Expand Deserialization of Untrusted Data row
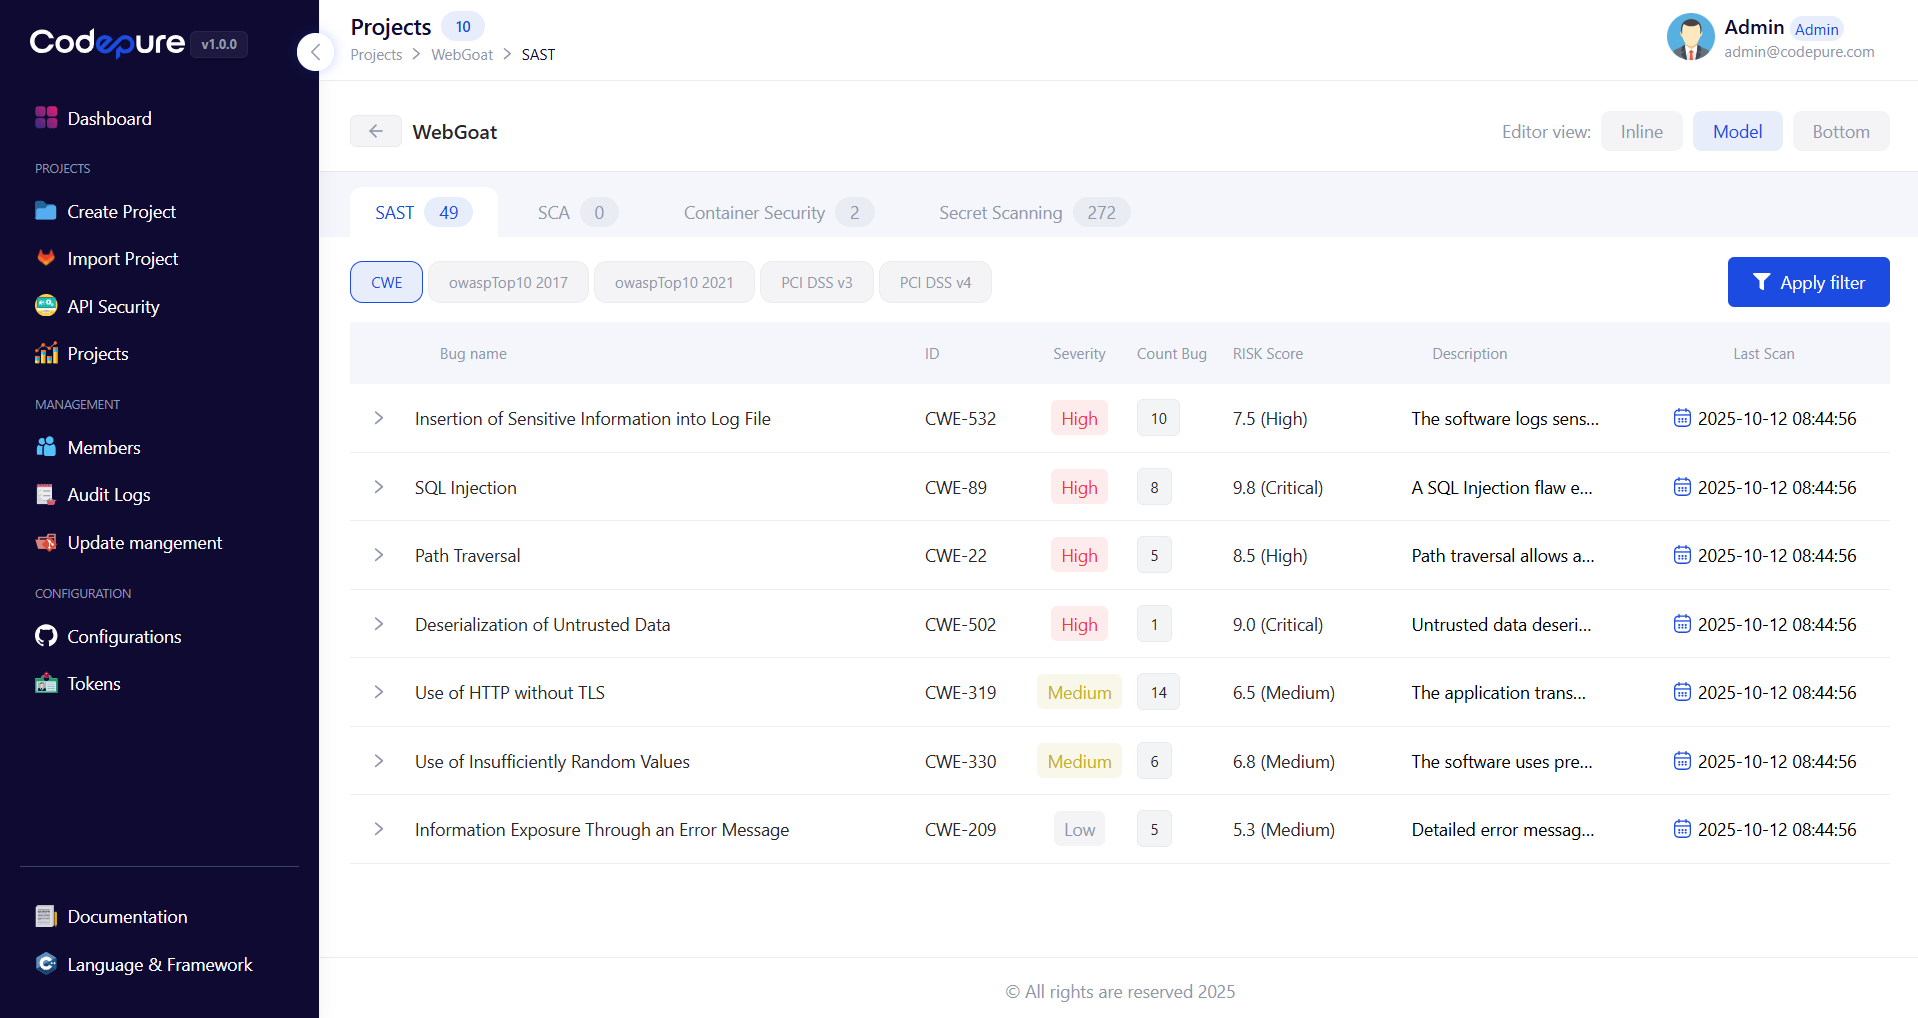This screenshot has width=1918, height=1018. point(379,624)
